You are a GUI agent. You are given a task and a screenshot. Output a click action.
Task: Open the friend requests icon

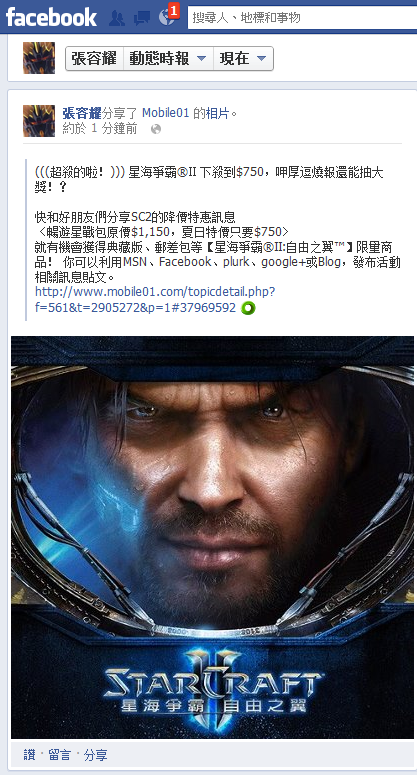click(x=117, y=18)
